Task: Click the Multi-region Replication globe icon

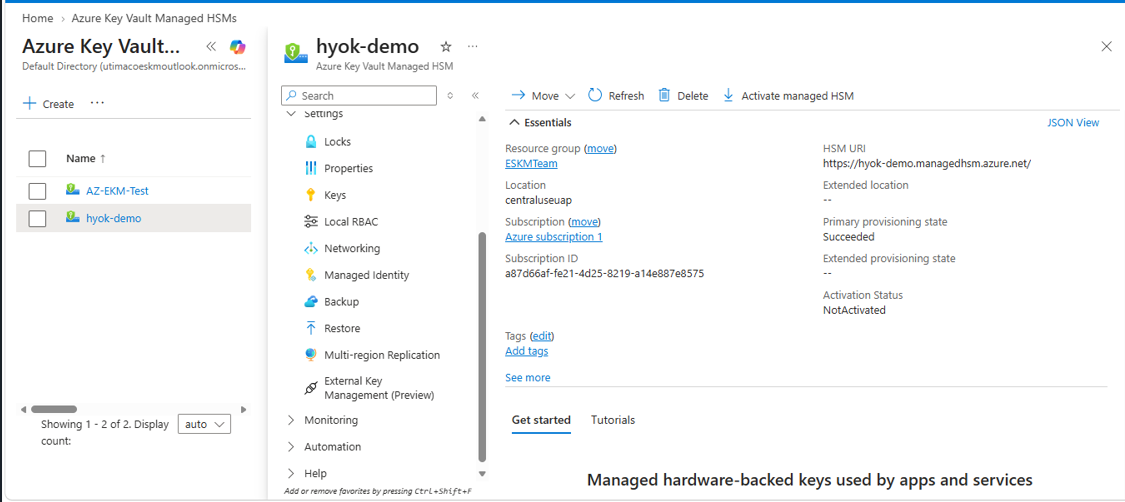Action: click(x=311, y=355)
